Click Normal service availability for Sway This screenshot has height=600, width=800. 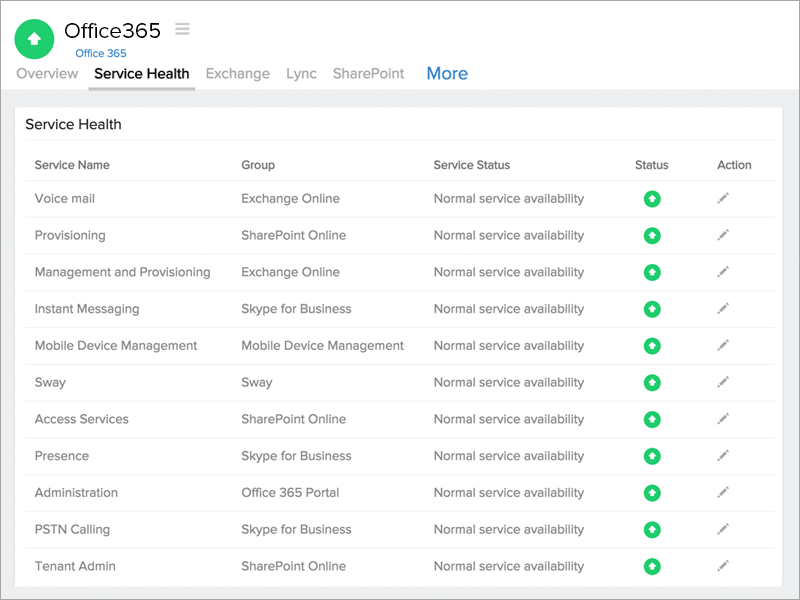pos(509,382)
